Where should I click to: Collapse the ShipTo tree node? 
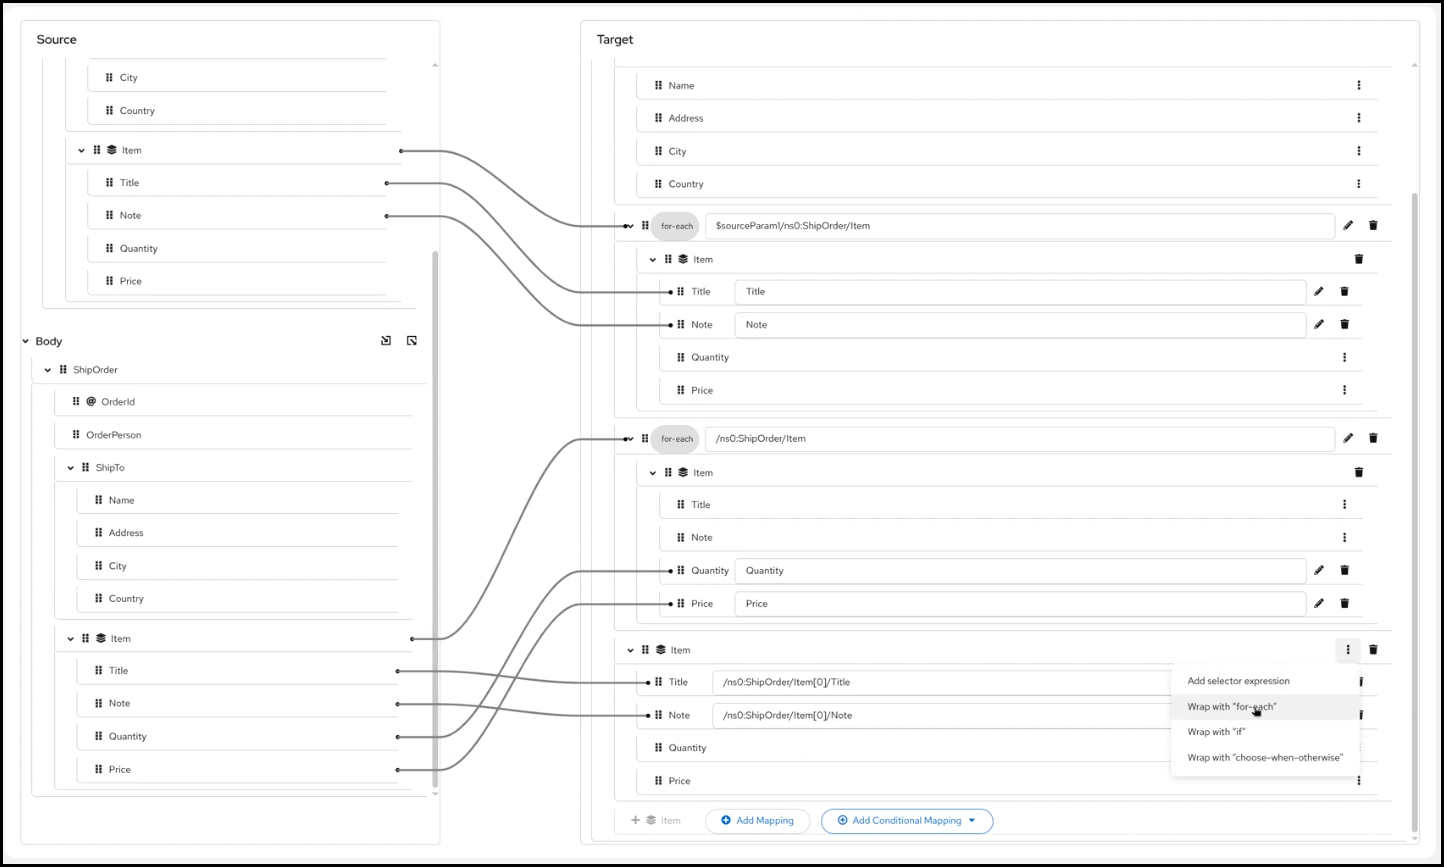69,467
